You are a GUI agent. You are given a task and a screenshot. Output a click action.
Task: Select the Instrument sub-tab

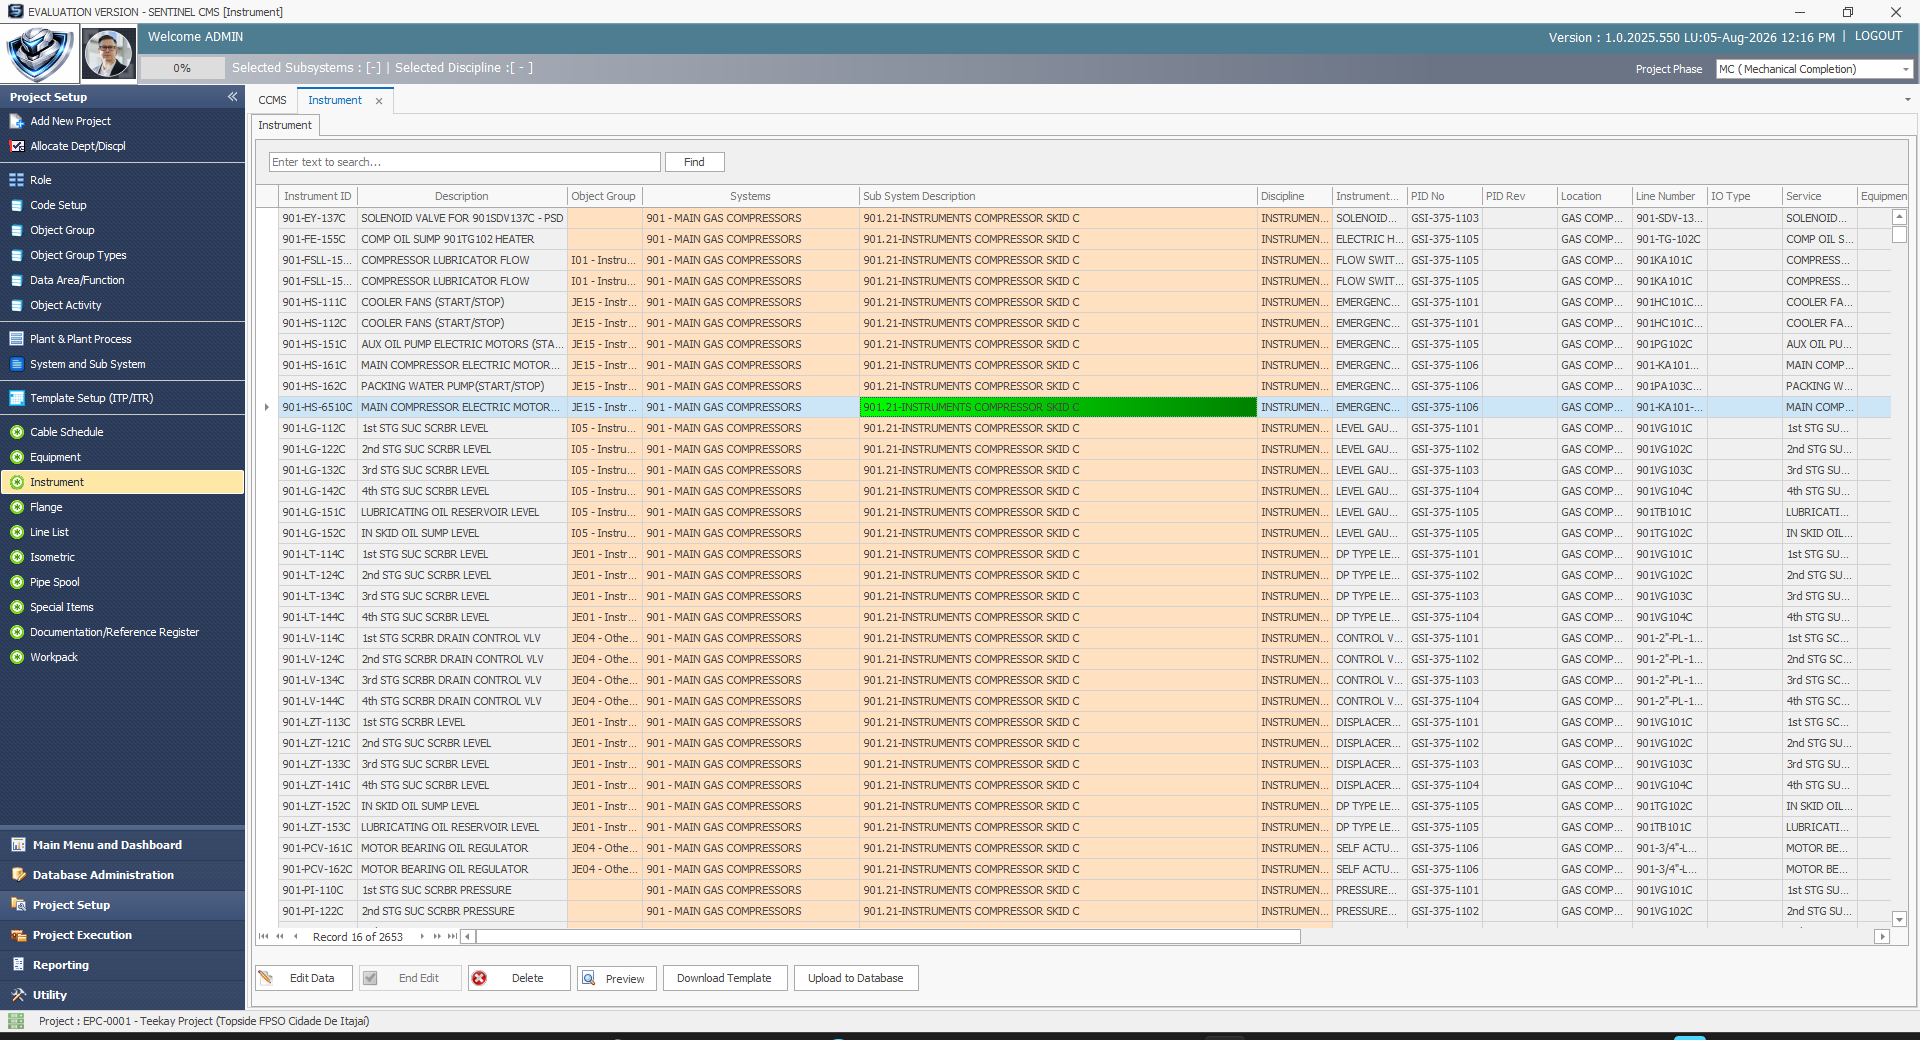coord(285,125)
